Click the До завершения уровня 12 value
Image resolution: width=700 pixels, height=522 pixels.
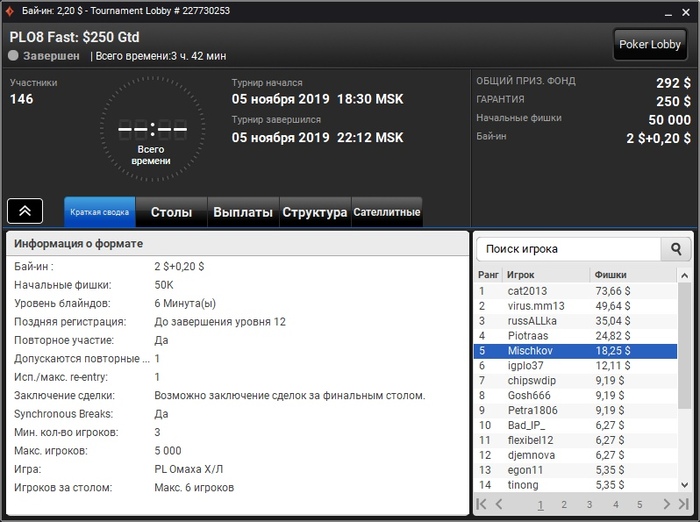point(220,322)
